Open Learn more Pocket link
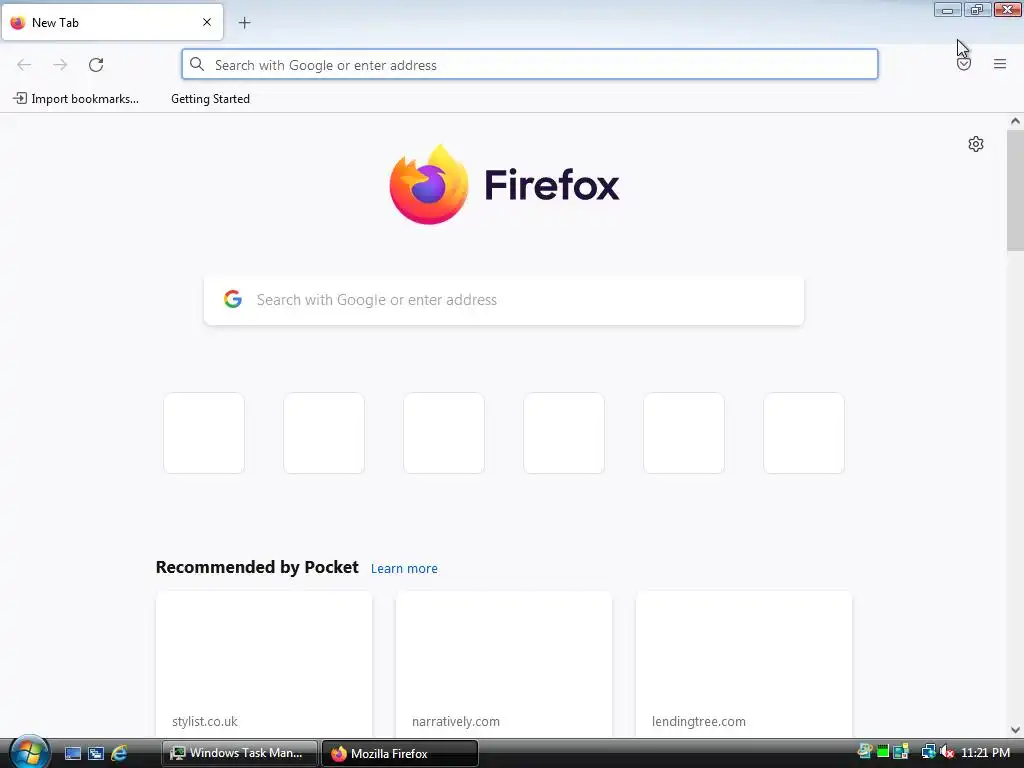 coord(404,568)
